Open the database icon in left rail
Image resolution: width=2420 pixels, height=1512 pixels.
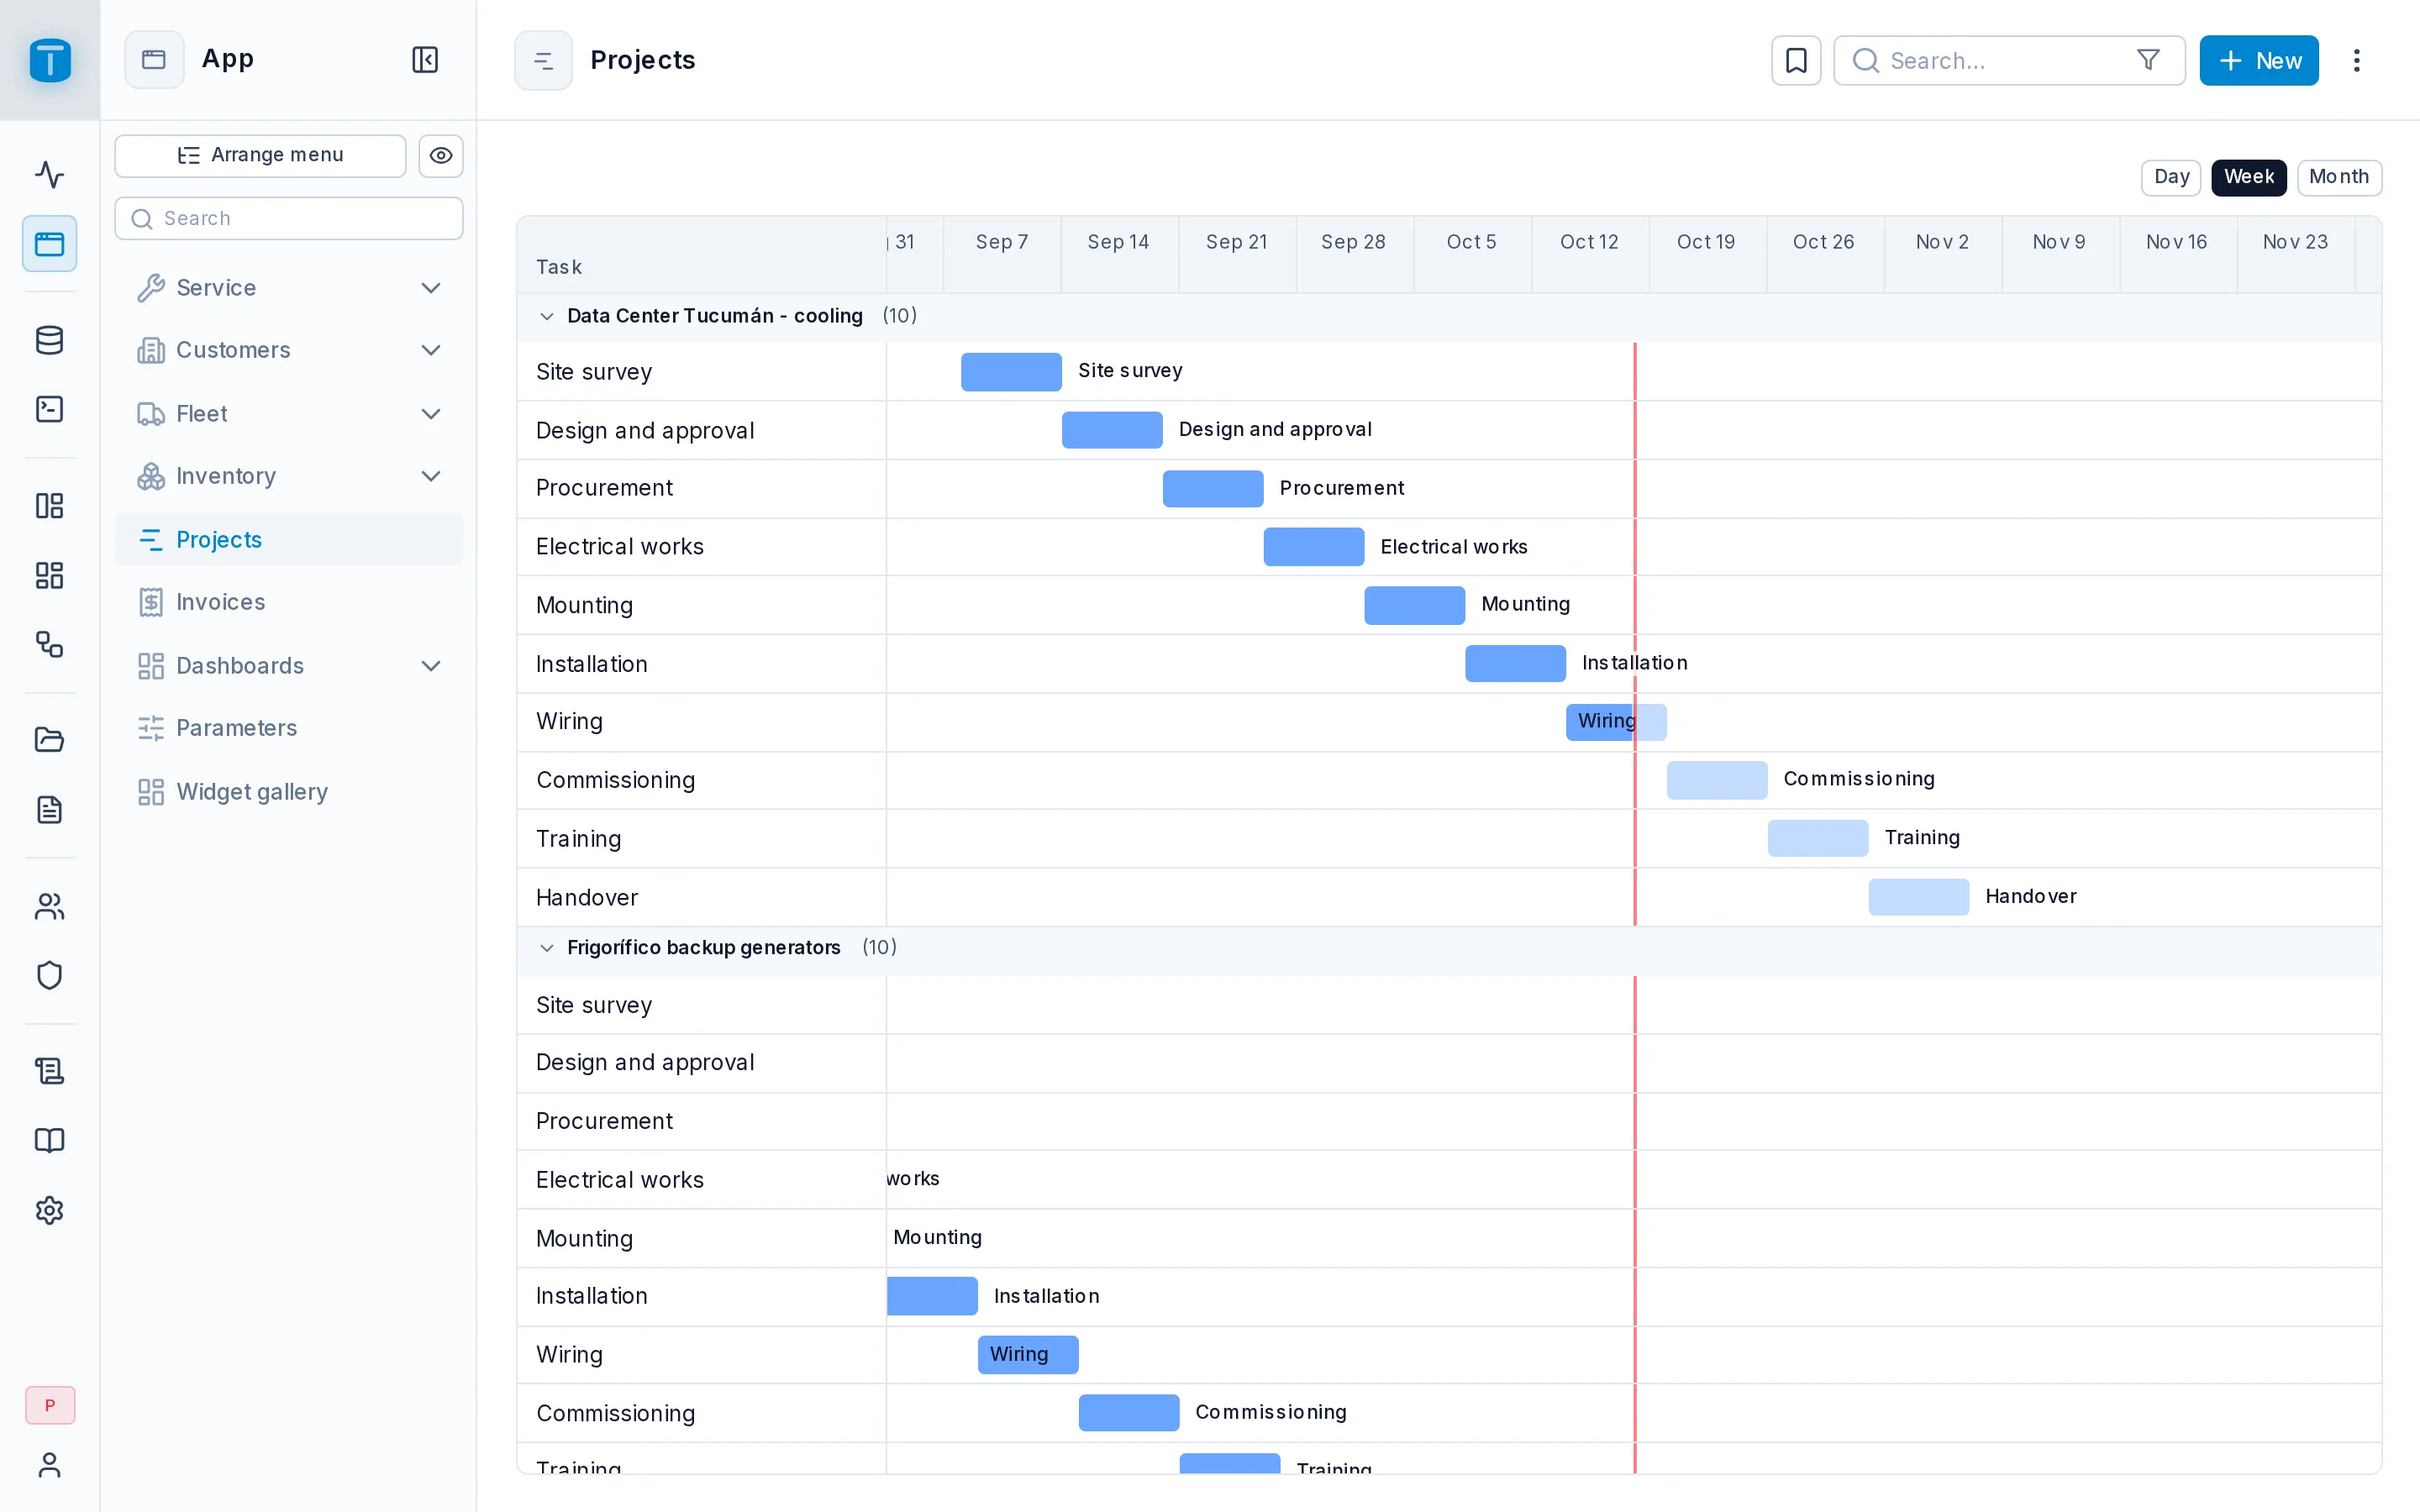click(50, 341)
